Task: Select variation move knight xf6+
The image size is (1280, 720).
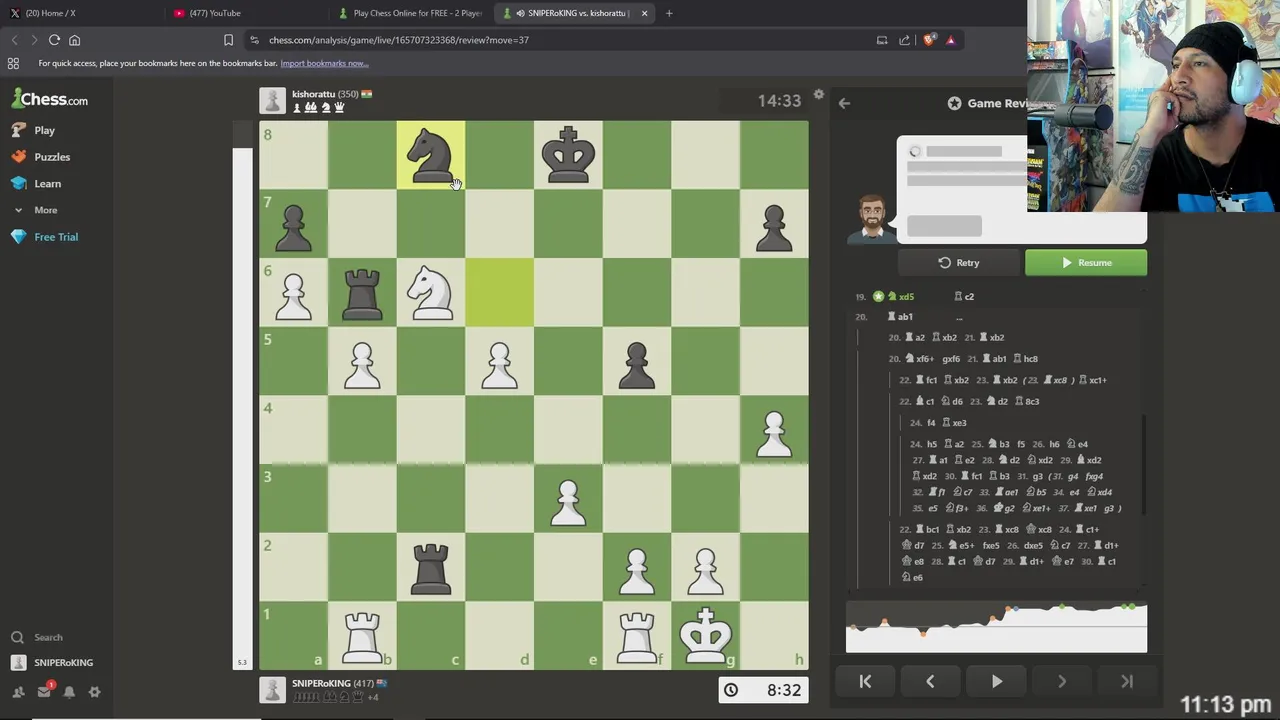Action: (920, 359)
